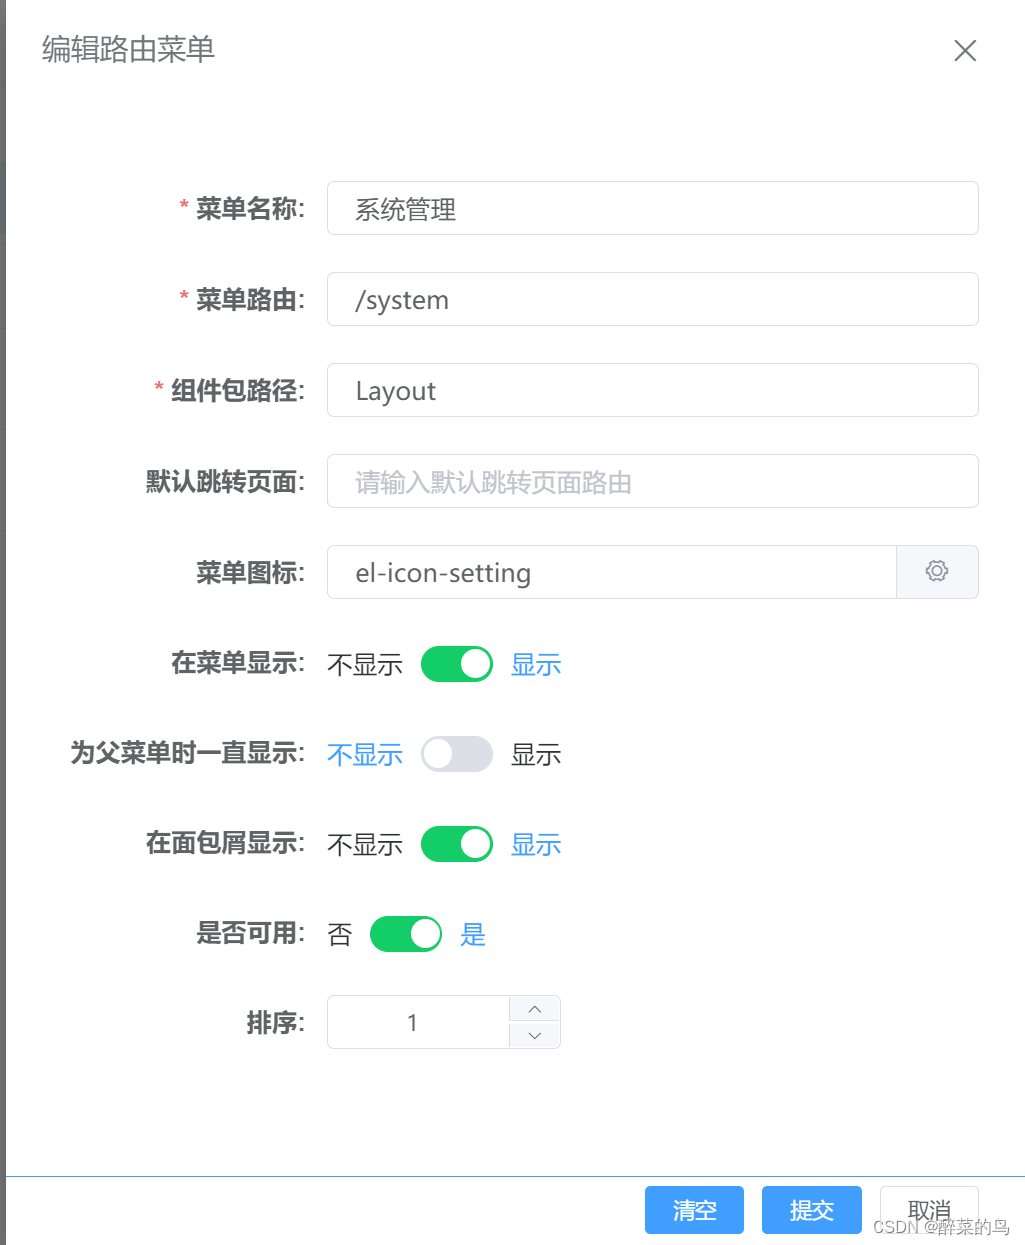The height and width of the screenshot is (1245, 1025).
Task: Click the 默认跳转页面 empty input field
Action: pyautogui.click(x=653, y=481)
